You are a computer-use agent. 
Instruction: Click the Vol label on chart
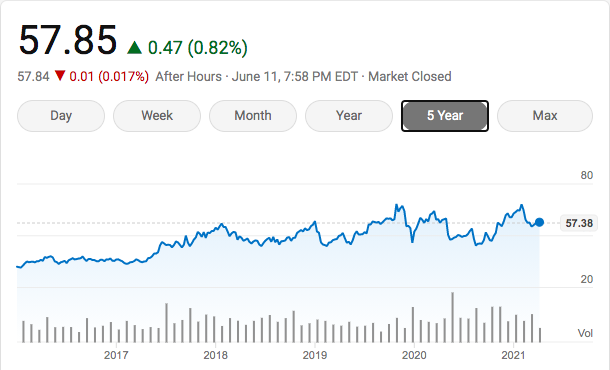[585, 333]
